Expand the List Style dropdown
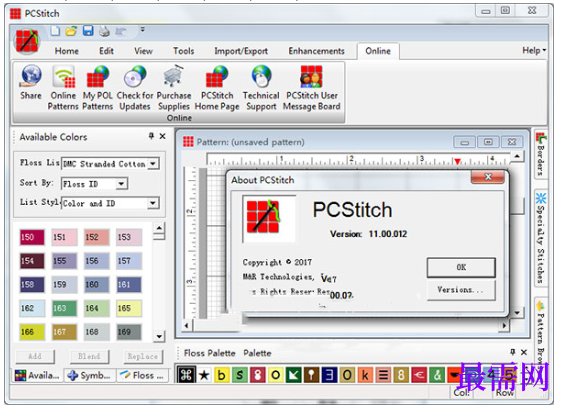The image size is (568, 408). [x=153, y=203]
